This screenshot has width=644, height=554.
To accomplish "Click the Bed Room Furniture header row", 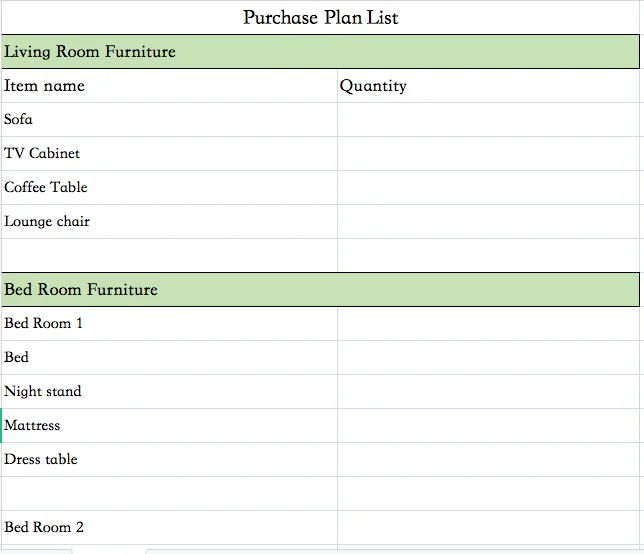I will (x=320, y=290).
